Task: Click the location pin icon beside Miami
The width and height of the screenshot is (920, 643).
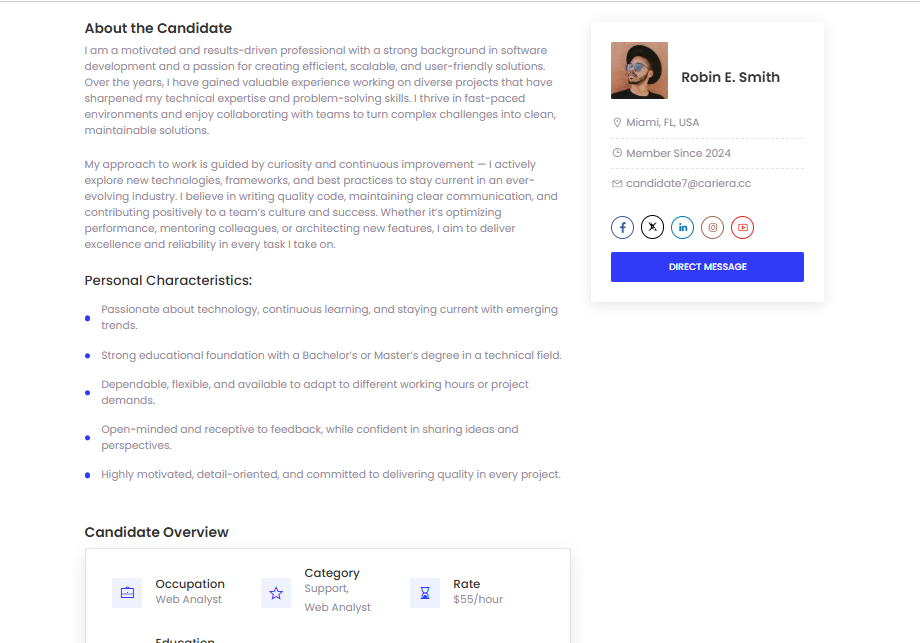Action: (x=617, y=123)
